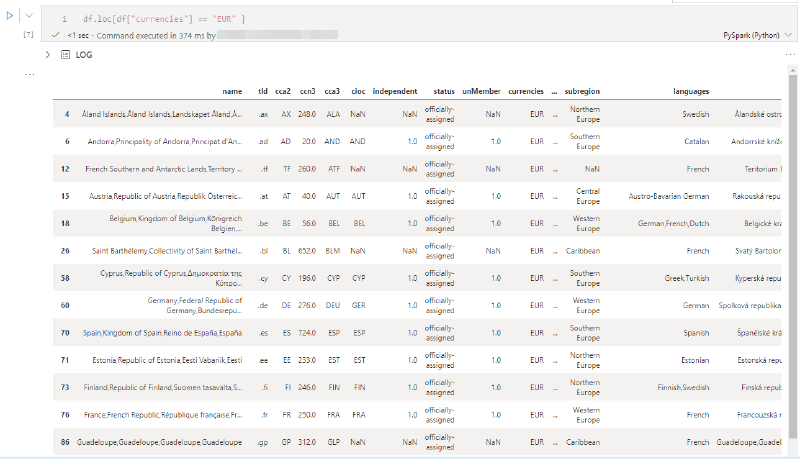This screenshot has height=459, width=800.
Task: Select row index 58 for Cyprus
Action: click(65, 278)
